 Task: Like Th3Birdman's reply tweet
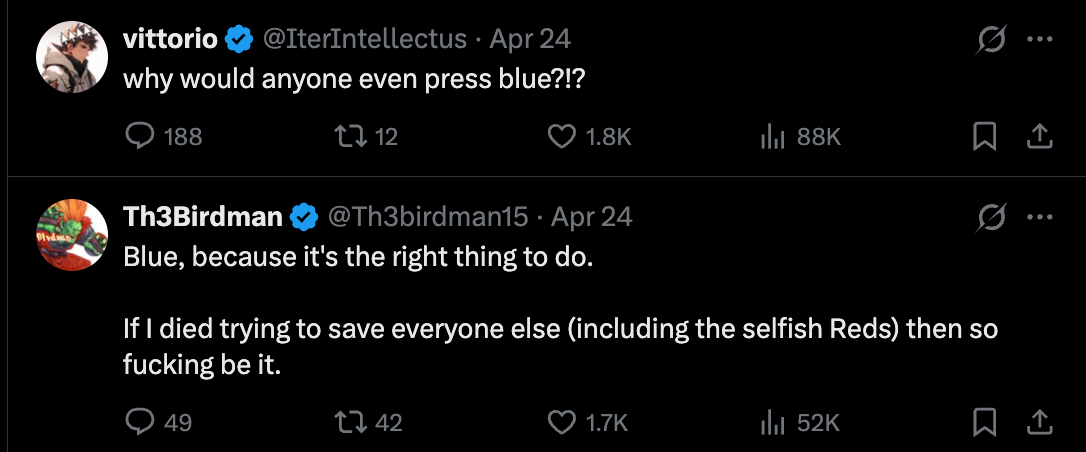point(561,422)
